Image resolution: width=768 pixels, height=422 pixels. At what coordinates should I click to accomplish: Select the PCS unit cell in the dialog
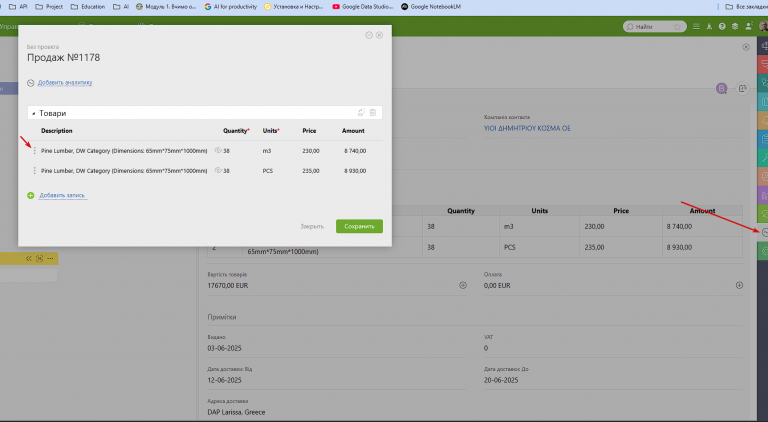(268, 171)
